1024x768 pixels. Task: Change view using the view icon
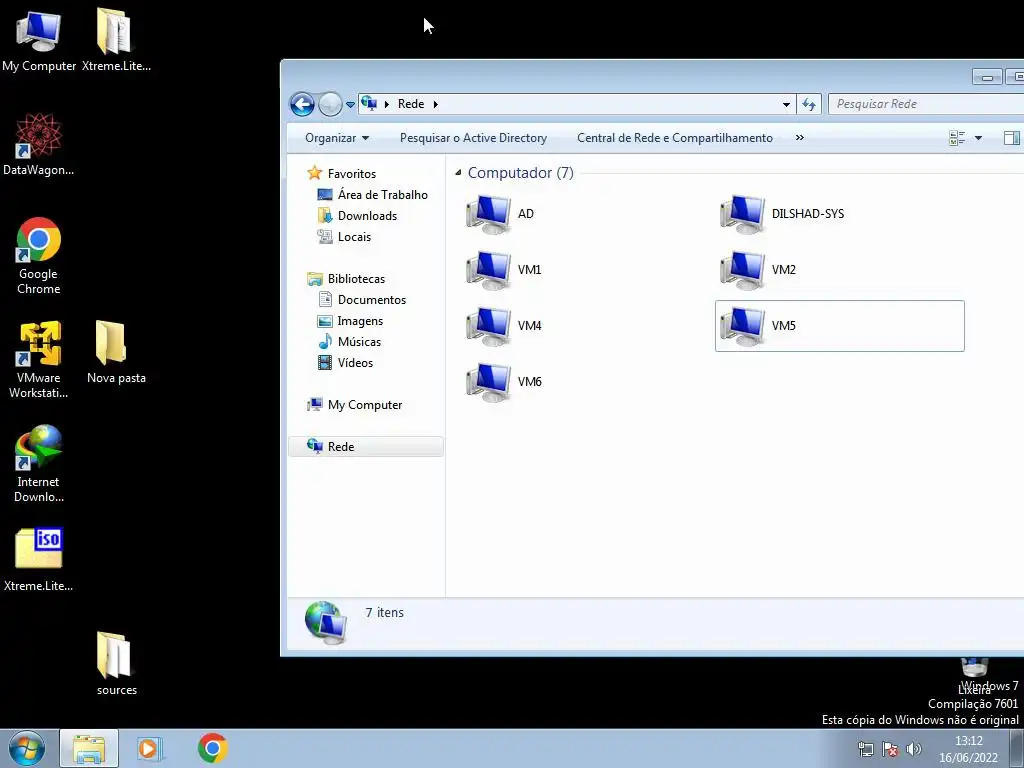957,138
